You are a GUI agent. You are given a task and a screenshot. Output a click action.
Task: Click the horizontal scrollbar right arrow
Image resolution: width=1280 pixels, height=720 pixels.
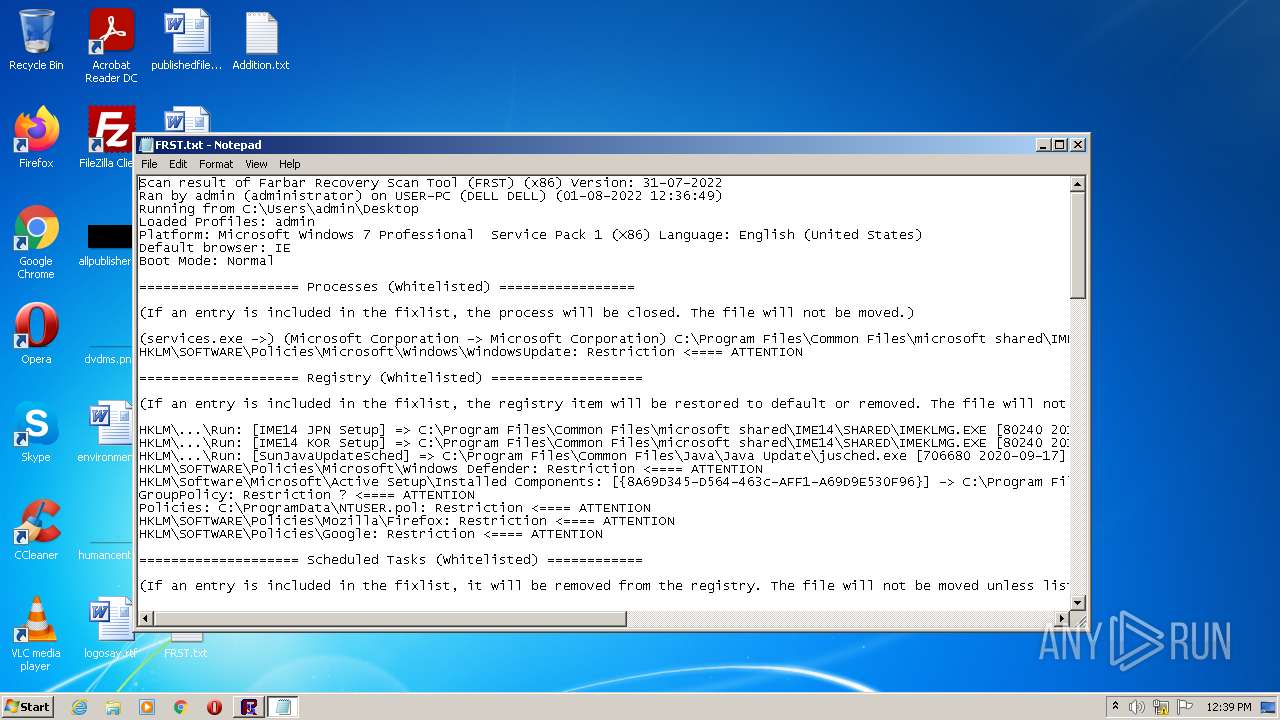pos(1061,619)
